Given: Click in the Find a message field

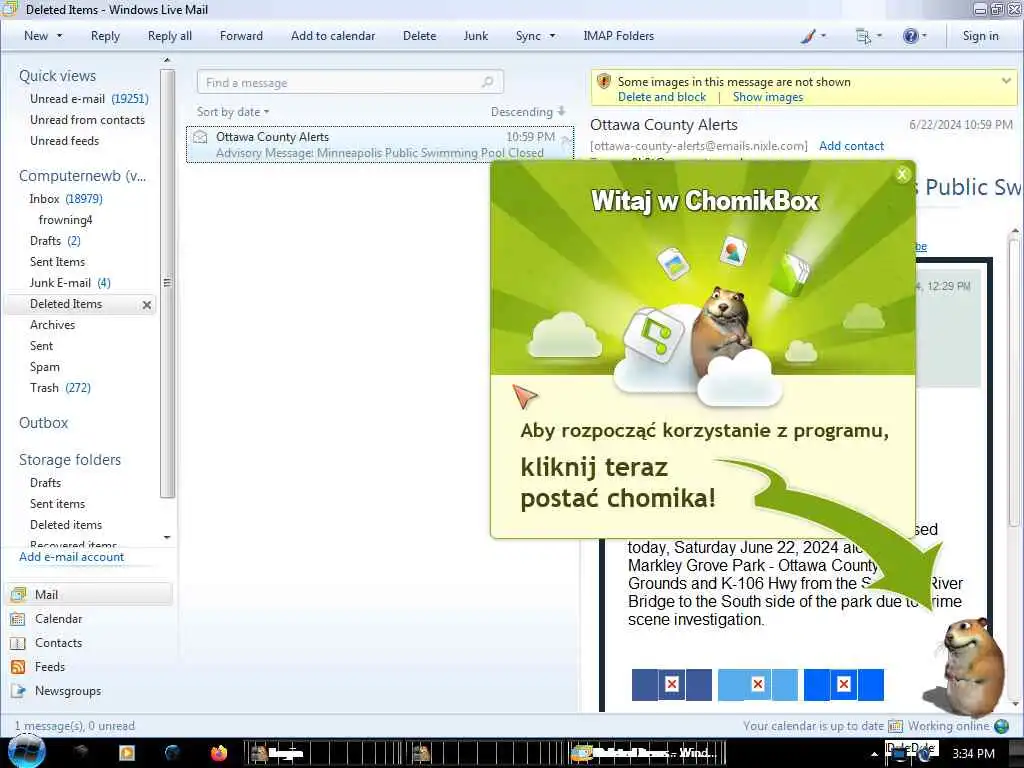Looking at the screenshot, I should pos(350,82).
